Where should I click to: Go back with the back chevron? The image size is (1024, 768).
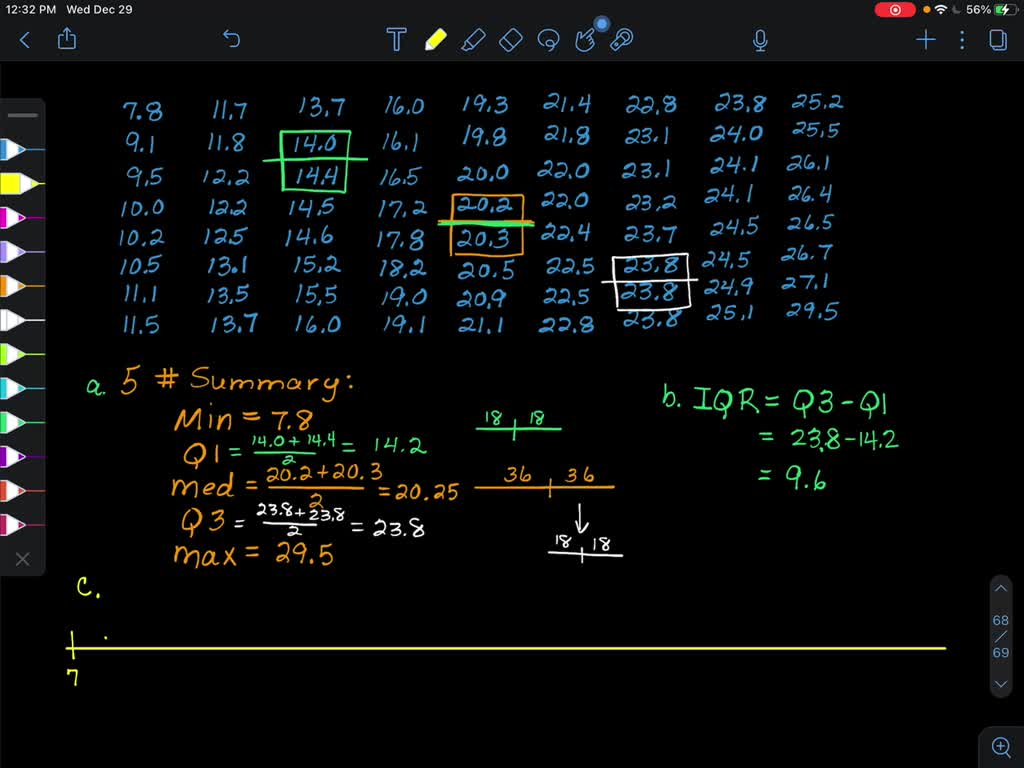pos(24,39)
